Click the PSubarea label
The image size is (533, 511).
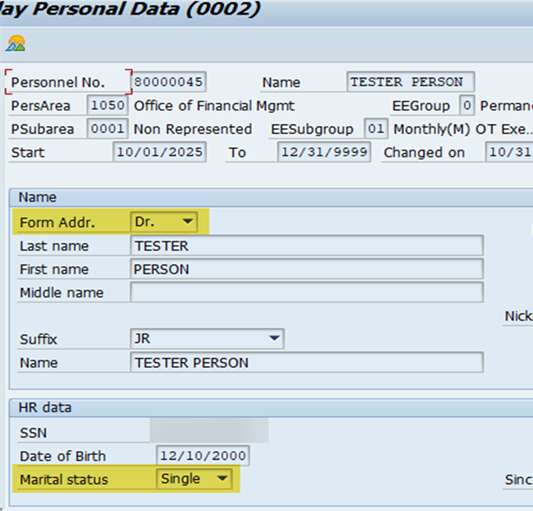[42, 129]
